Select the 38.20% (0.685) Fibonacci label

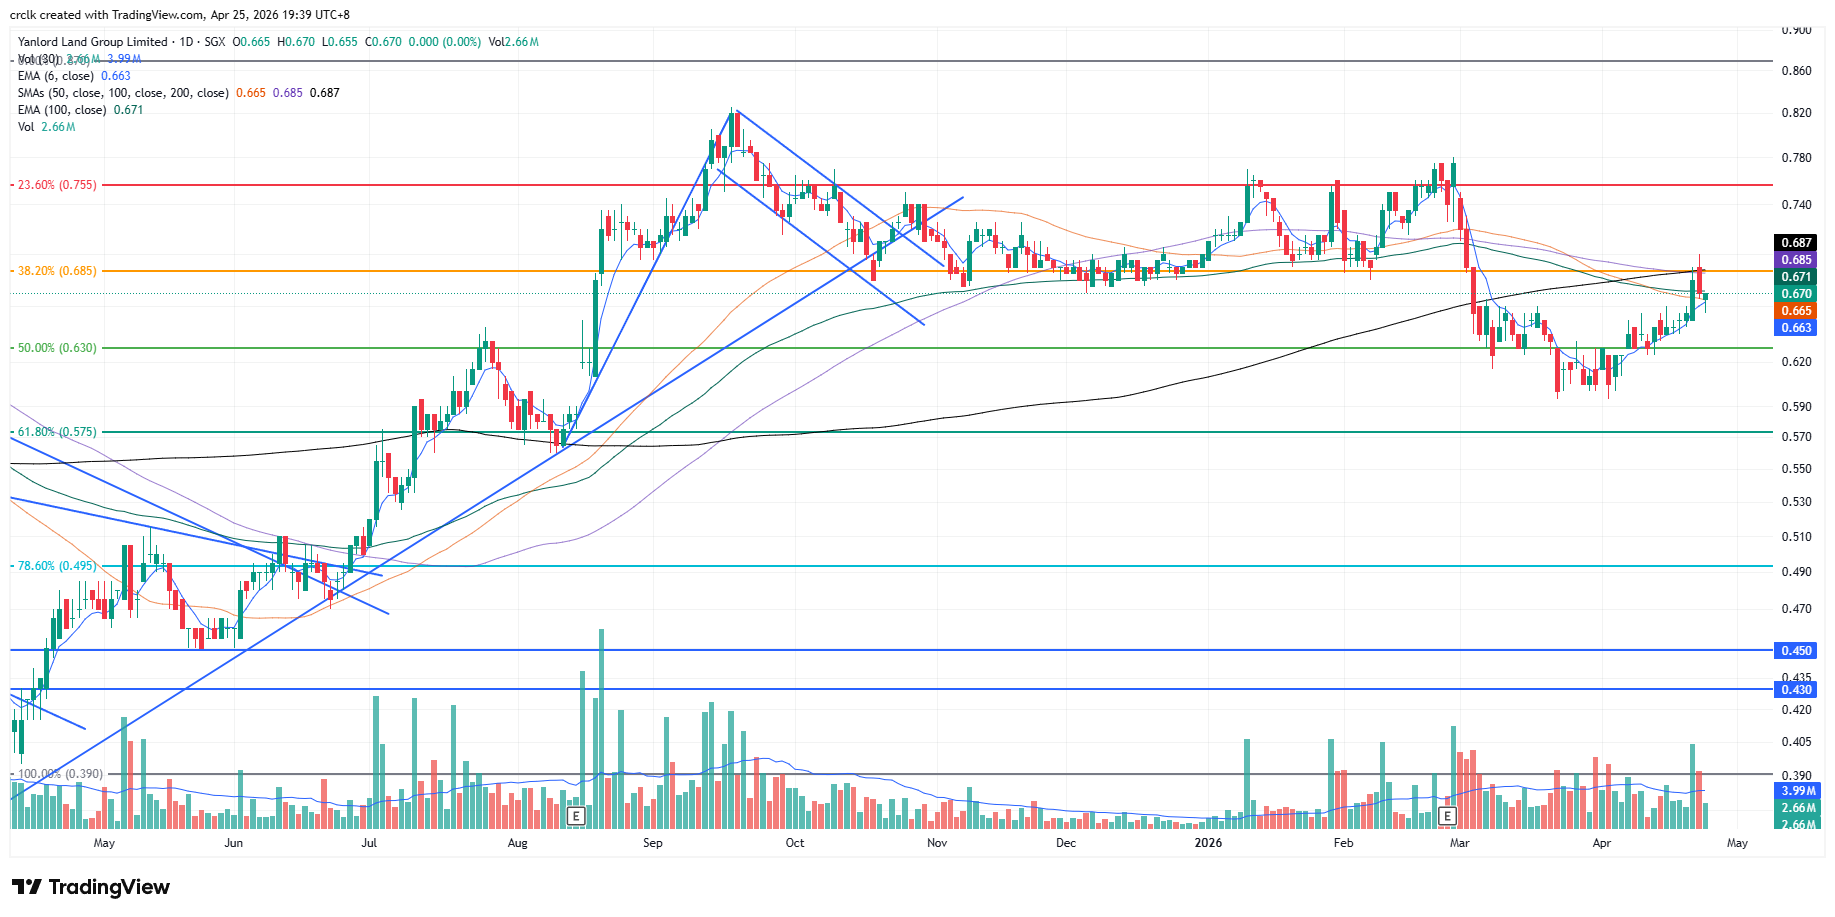pyautogui.click(x=57, y=271)
